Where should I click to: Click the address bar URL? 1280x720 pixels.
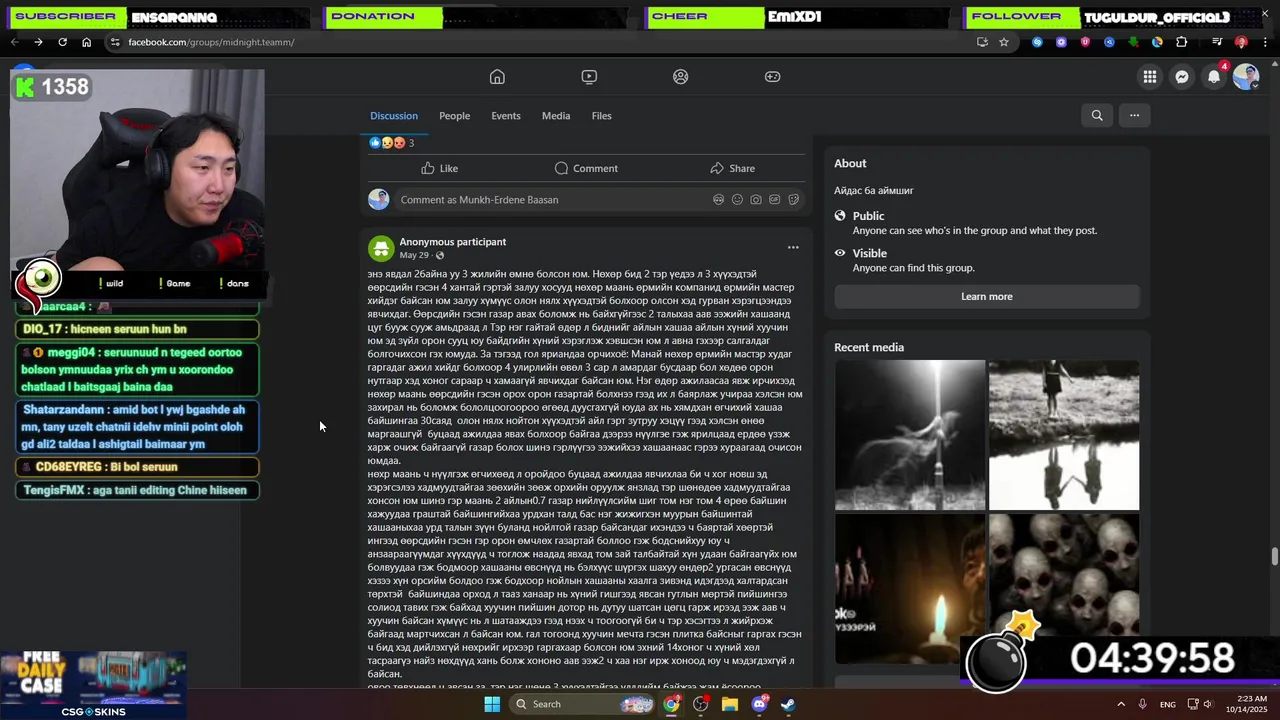click(x=211, y=42)
